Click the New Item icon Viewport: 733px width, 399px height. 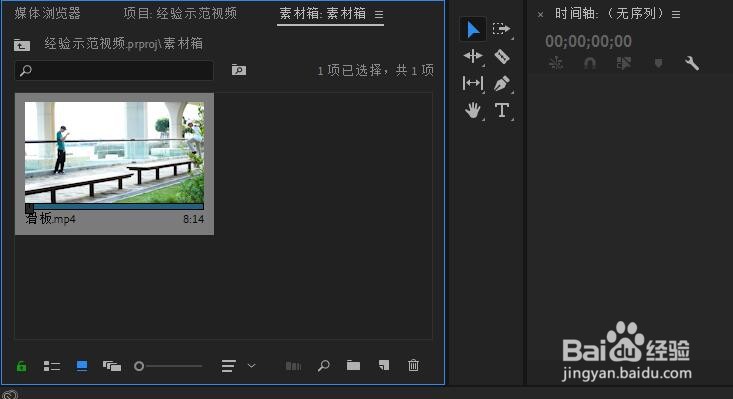point(384,365)
